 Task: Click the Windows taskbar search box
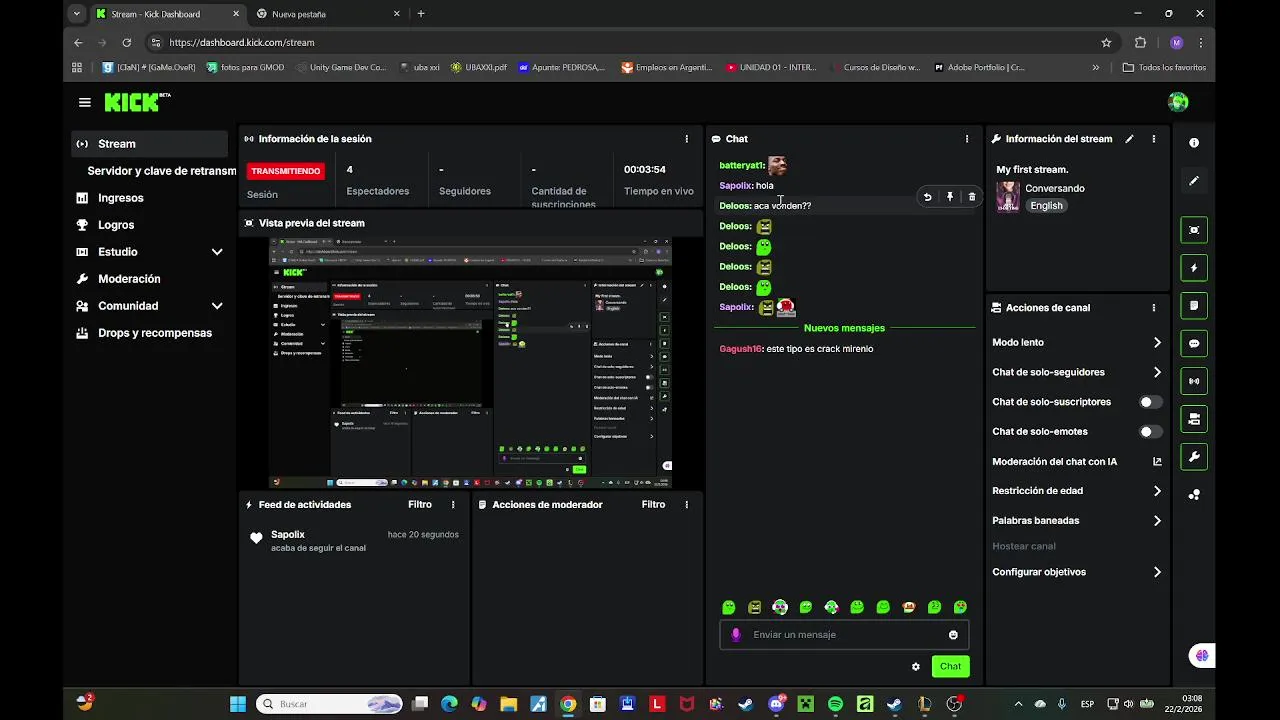tap(330, 704)
